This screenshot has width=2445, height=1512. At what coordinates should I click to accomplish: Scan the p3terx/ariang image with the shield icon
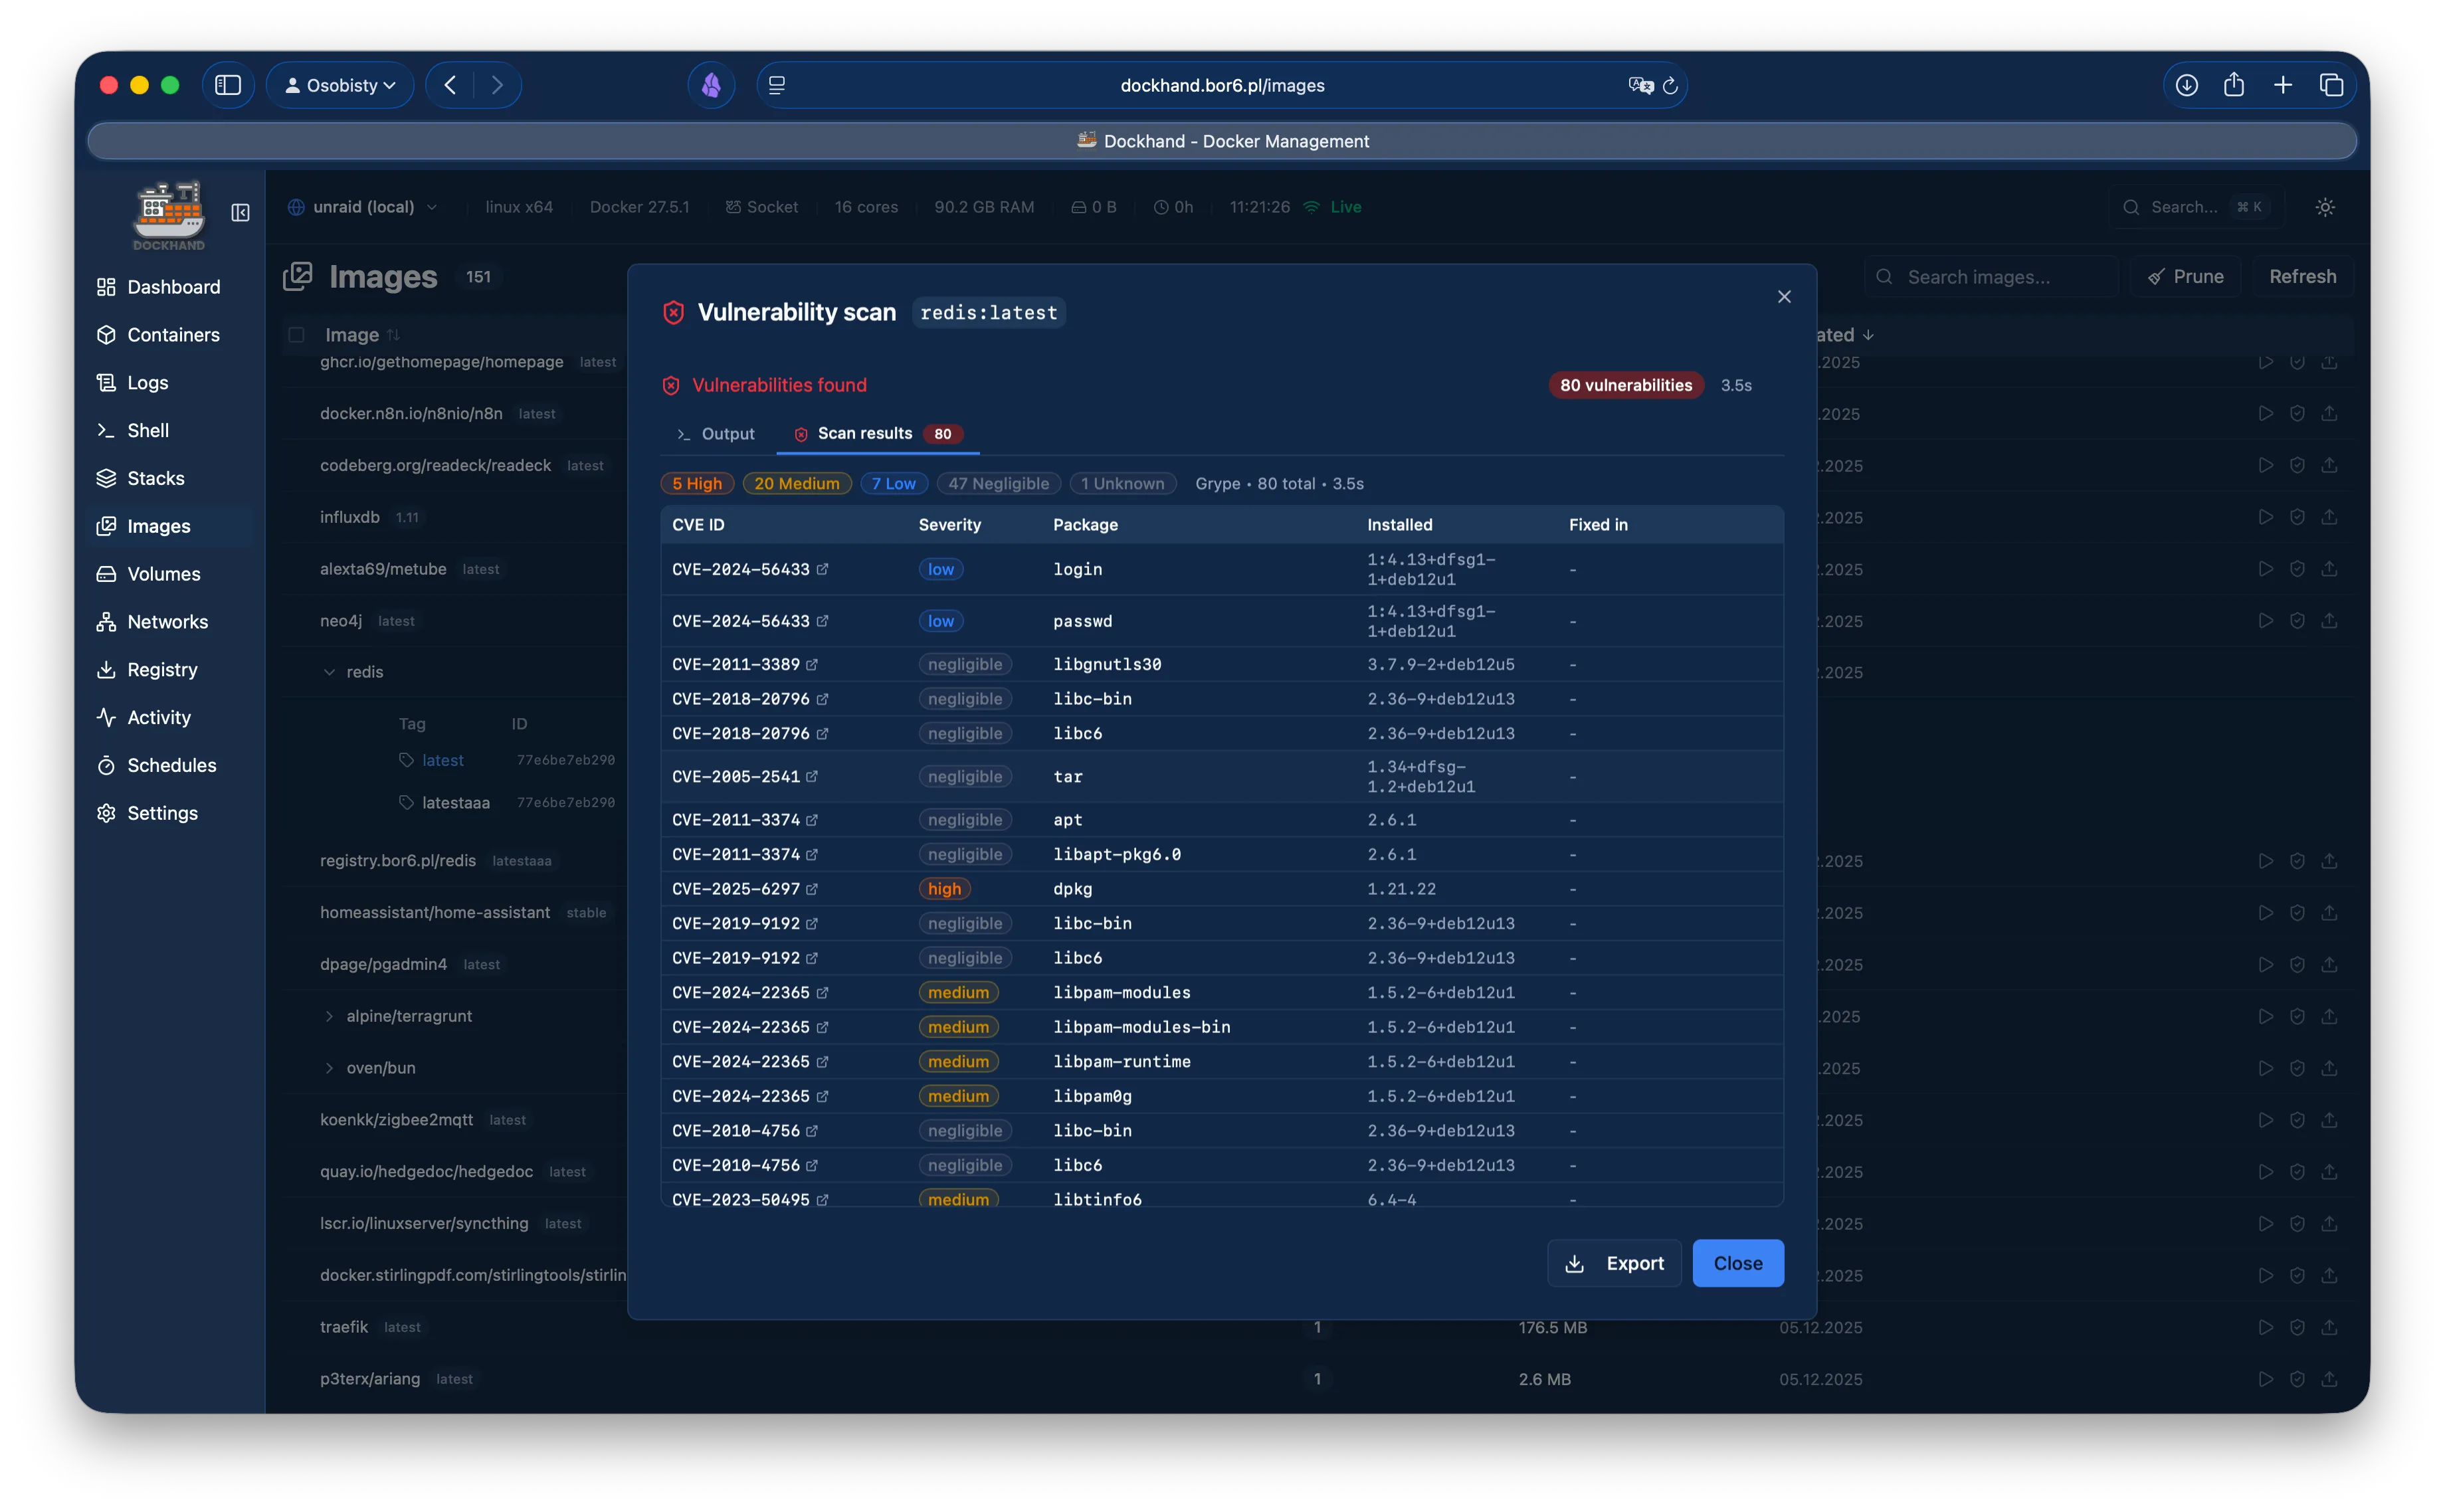point(2297,1378)
